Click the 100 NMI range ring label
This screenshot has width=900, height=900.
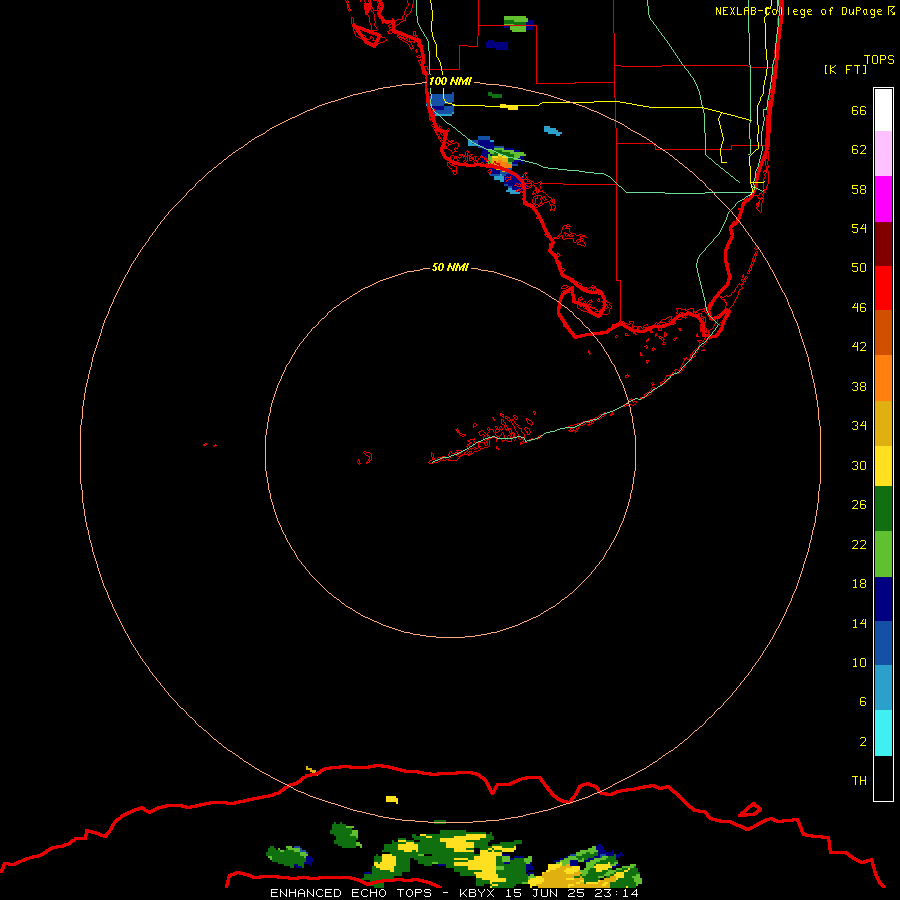click(450, 81)
